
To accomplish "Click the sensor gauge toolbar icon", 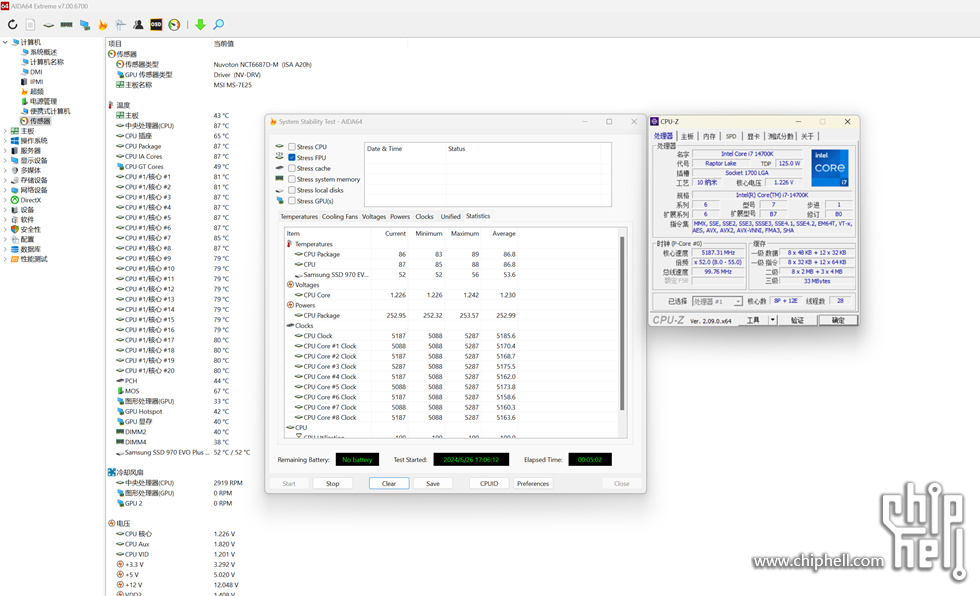I will pyautogui.click(x=174, y=24).
